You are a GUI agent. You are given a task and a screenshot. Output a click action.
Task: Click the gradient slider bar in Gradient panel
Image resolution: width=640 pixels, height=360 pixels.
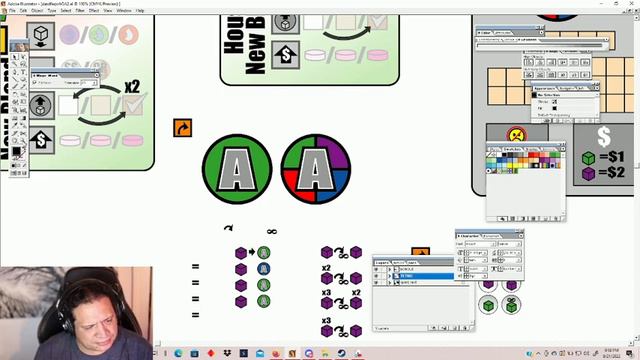tap(540, 45)
